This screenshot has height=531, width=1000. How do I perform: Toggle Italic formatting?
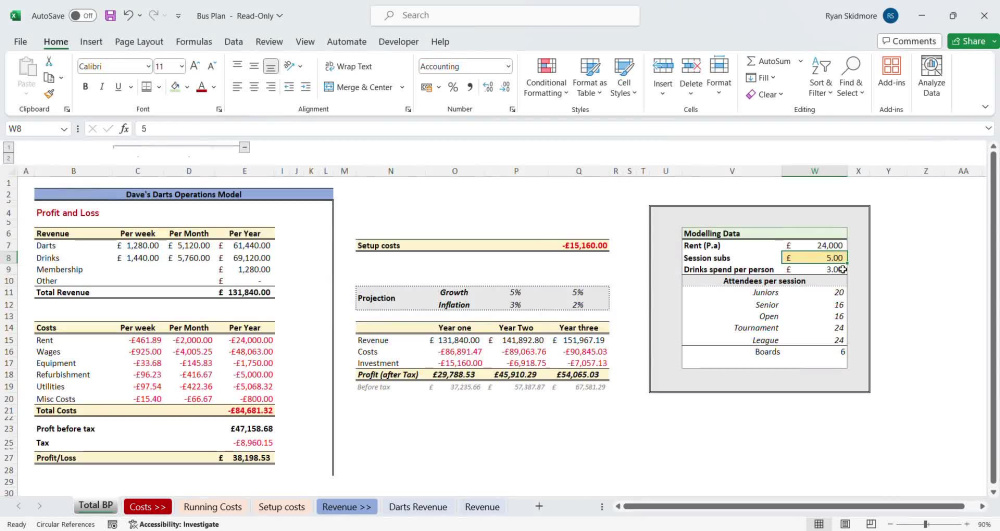[101, 87]
